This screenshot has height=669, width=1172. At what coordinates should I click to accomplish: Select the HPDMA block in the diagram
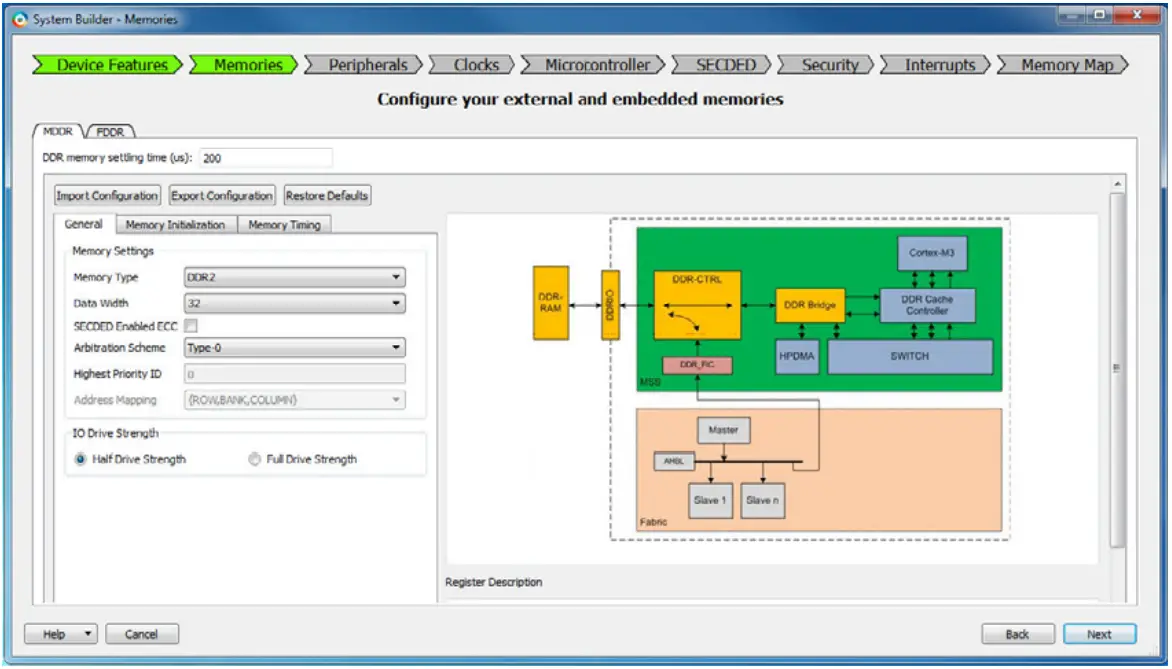[797, 356]
